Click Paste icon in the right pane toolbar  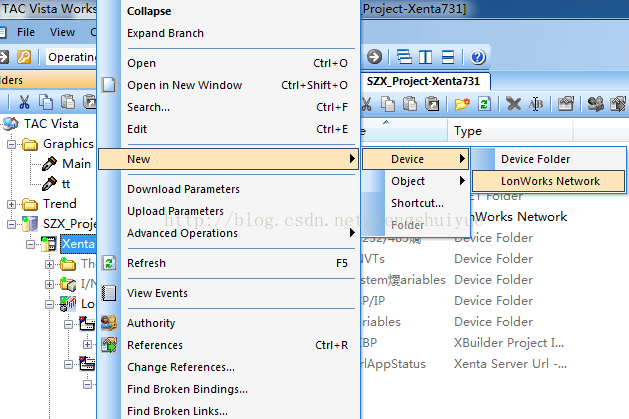pyautogui.click(x=410, y=103)
